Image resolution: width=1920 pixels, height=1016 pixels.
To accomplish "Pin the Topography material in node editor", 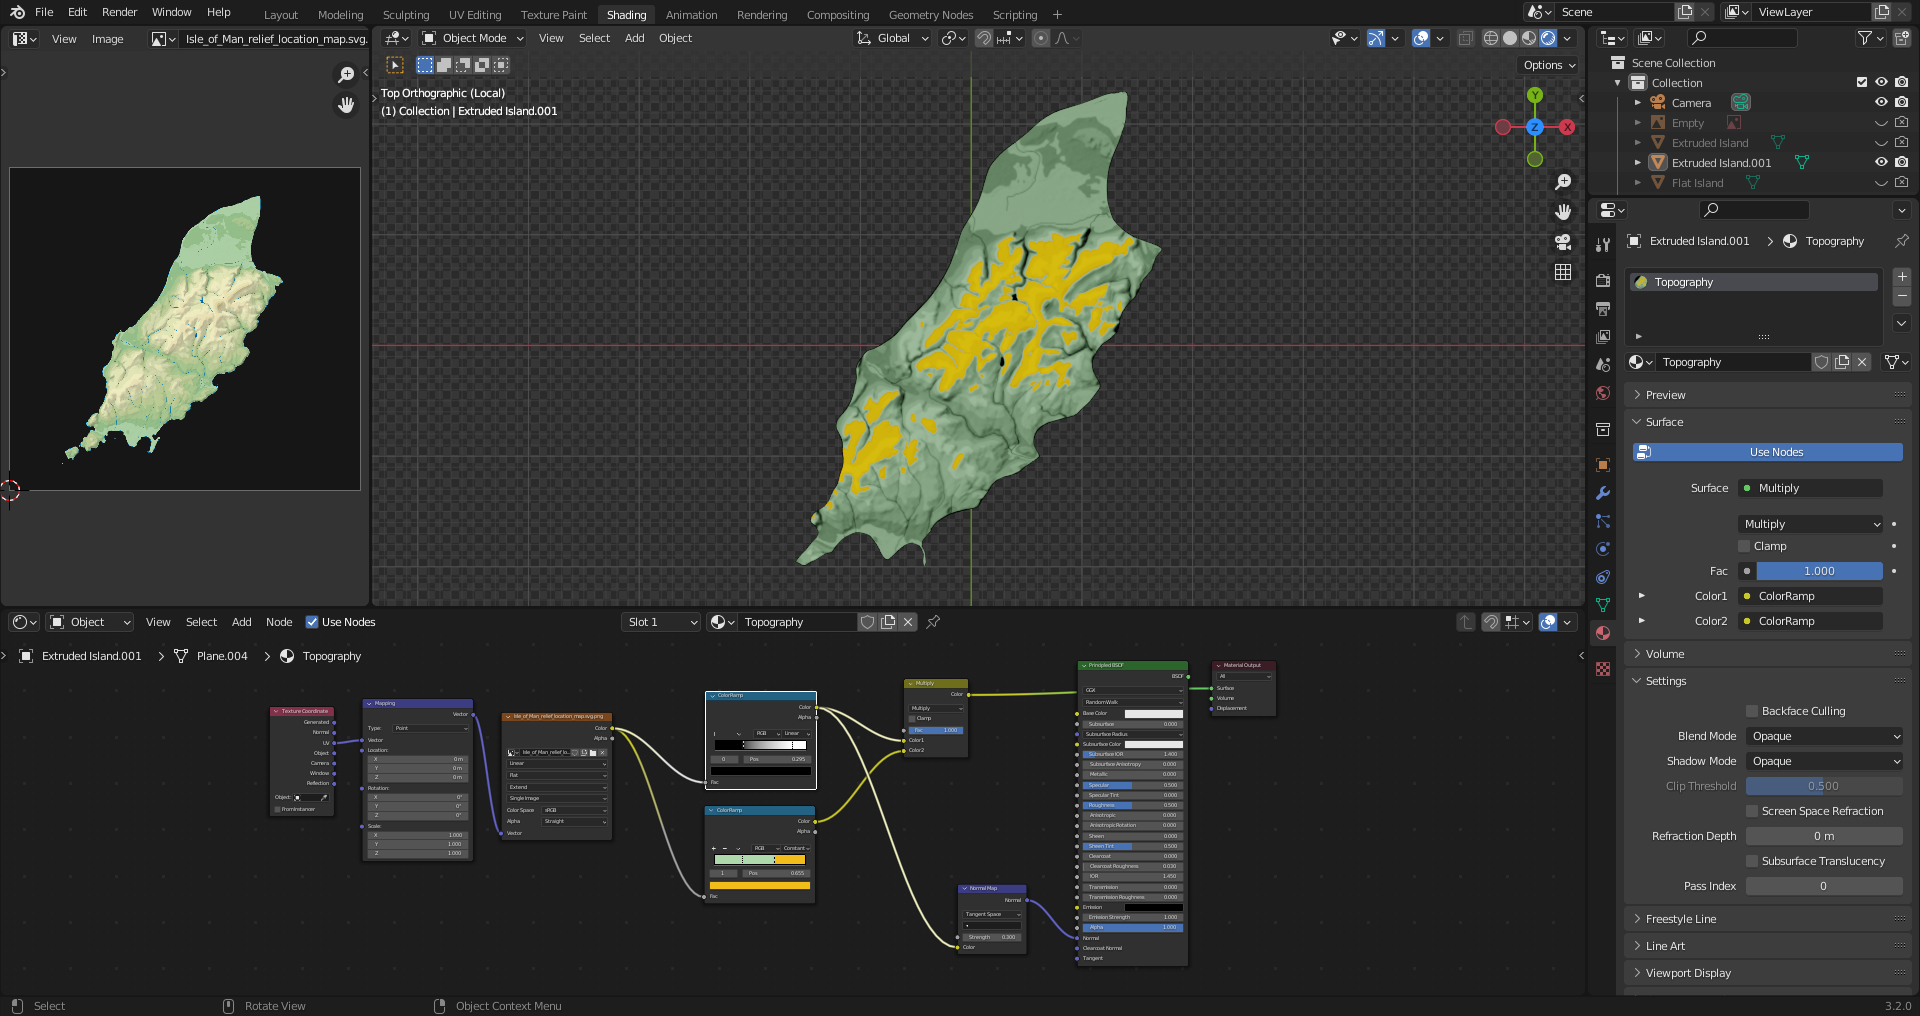I will pyautogui.click(x=933, y=622).
